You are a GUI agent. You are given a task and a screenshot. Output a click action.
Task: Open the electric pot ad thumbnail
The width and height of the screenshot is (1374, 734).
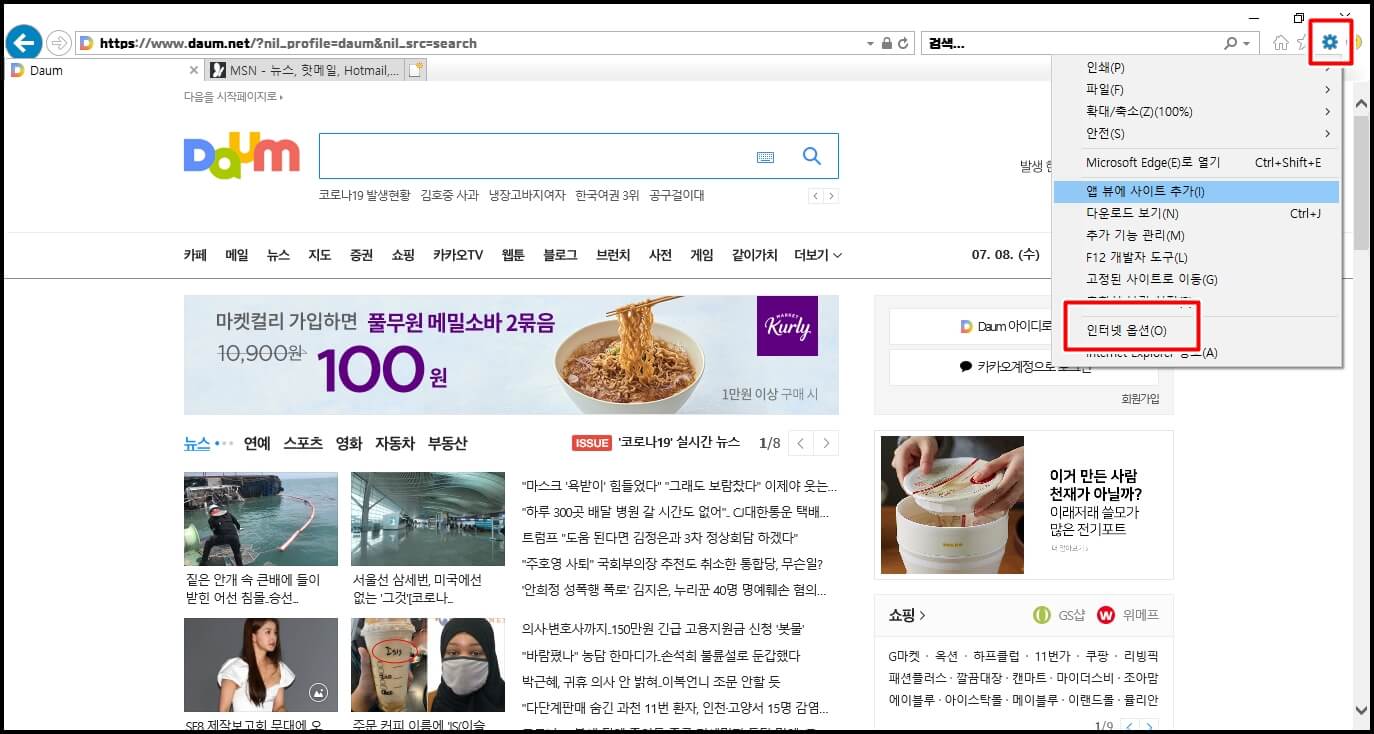click(x=952, y=505)
